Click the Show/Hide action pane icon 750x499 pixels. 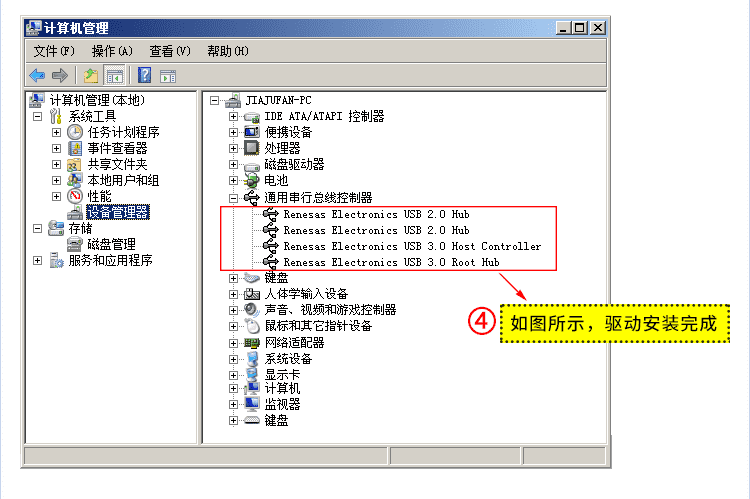(168, 76)
